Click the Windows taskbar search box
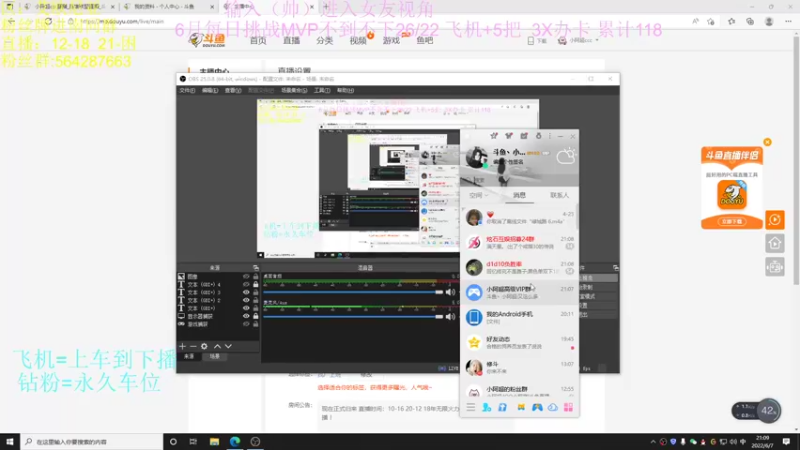 92,441
